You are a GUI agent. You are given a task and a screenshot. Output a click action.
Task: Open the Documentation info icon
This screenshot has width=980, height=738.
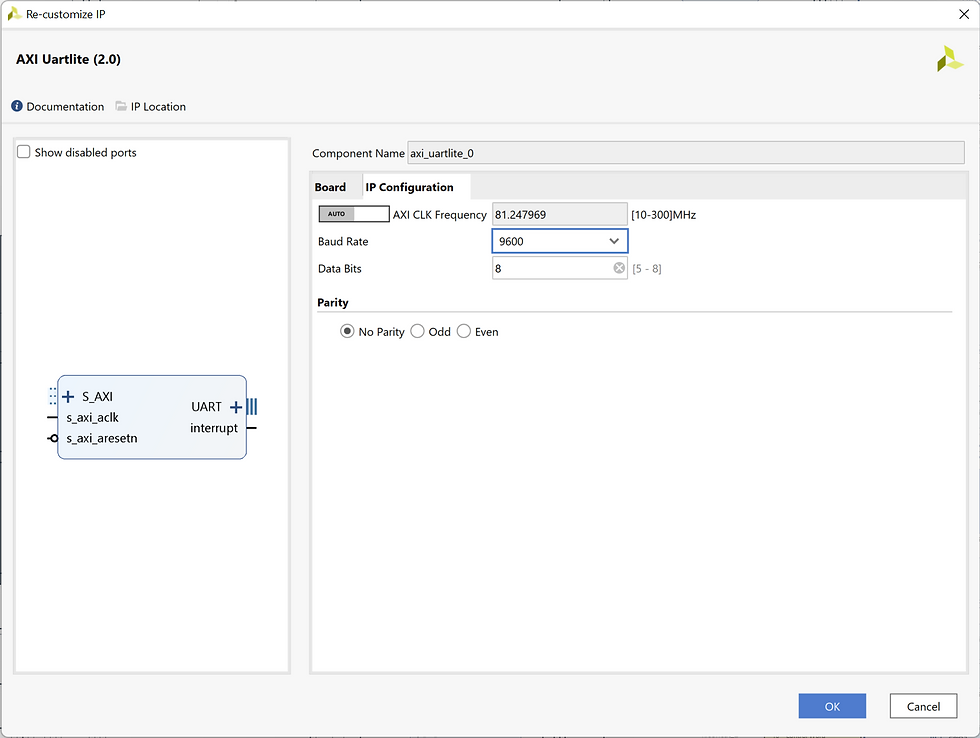[x=17, y=106]
